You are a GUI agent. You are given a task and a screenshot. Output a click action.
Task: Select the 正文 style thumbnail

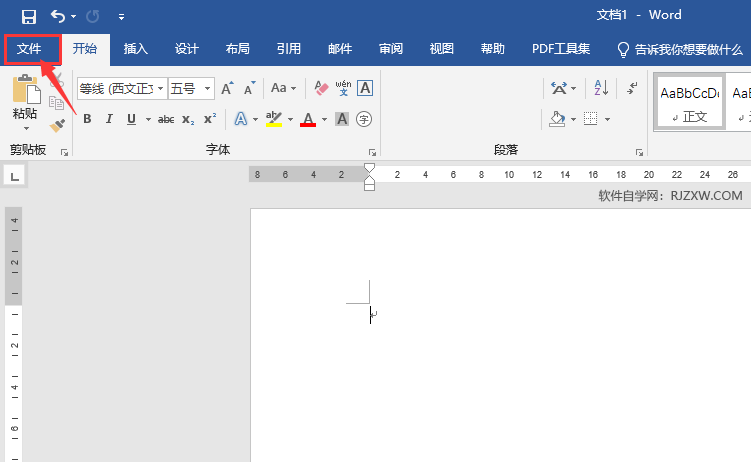pyautogui.click(x=690, y=101)
